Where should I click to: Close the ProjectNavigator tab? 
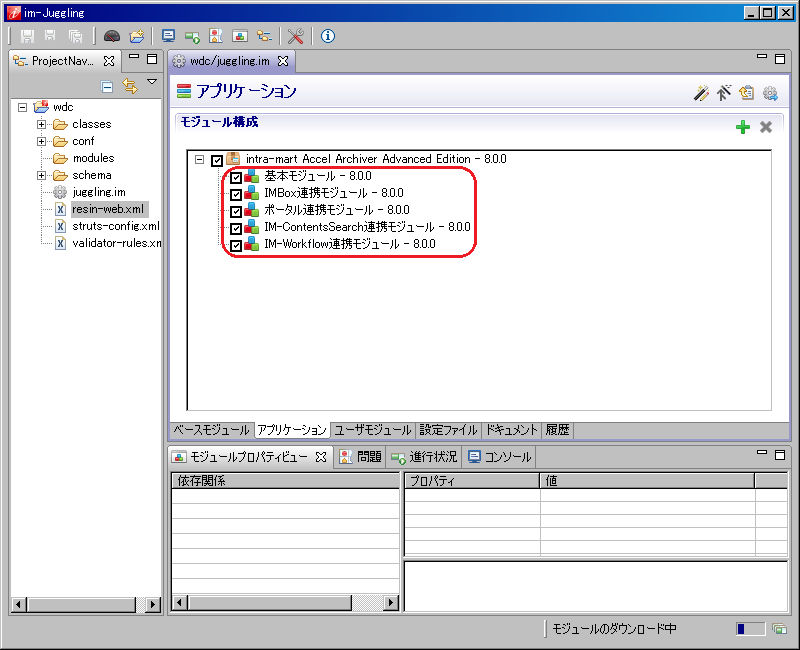coord(109,61)
